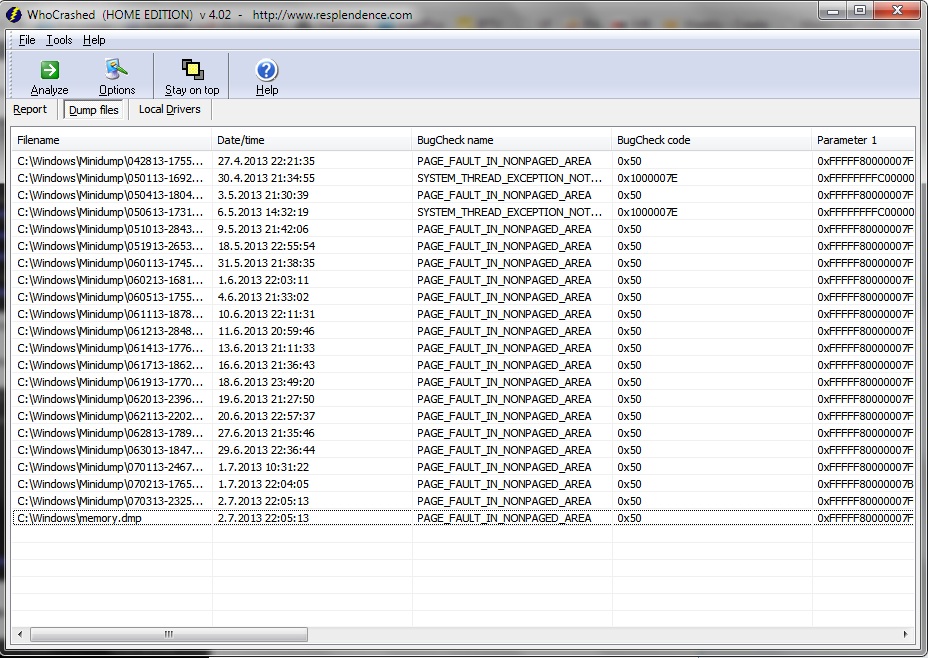This screenshot has height=658, width=928.
Task: Click the WhoCrashed lightning title bar icon
Action: (x=13, y=14)
